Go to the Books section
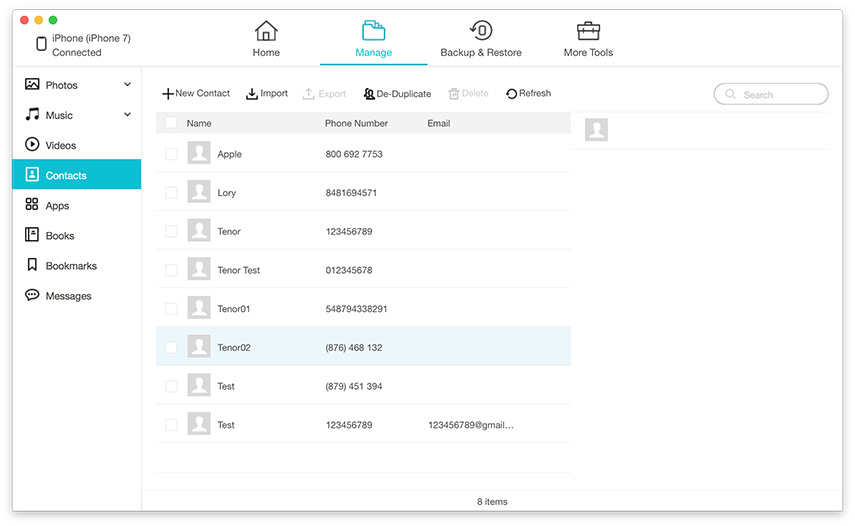Screen dimensions: 855x526 (x=59, y=236)
